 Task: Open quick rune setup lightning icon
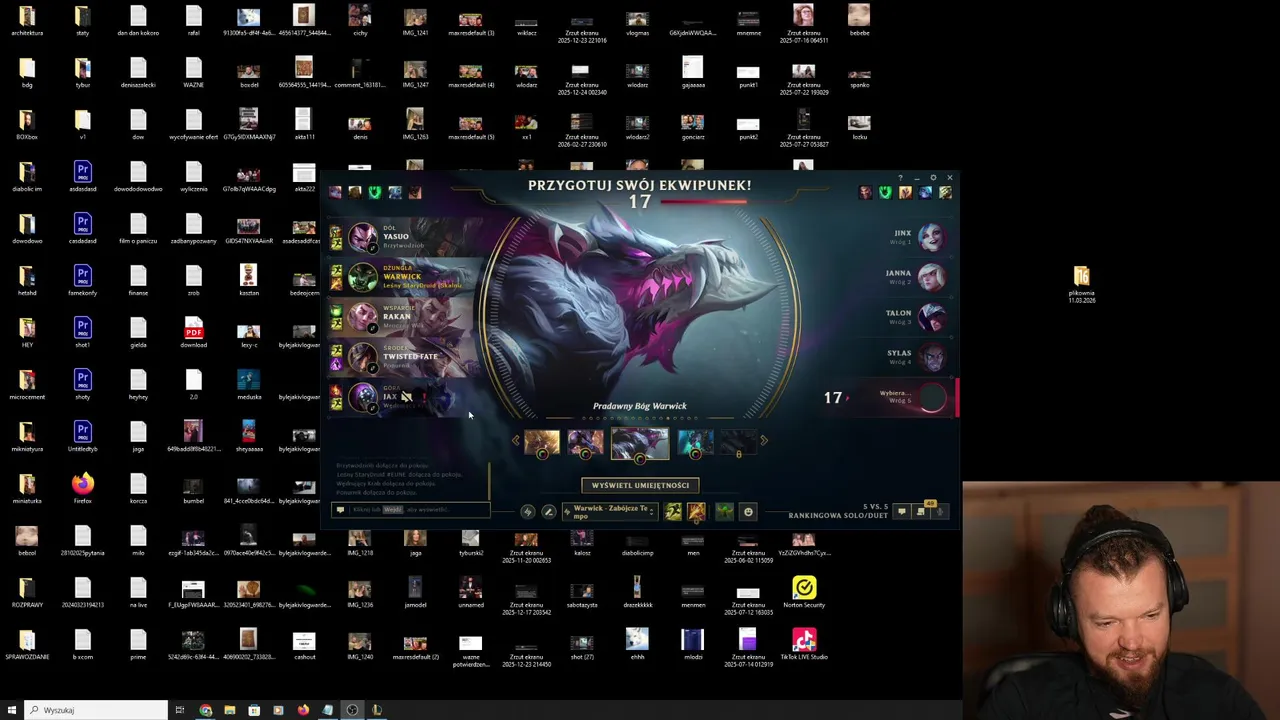coord(528,512)
